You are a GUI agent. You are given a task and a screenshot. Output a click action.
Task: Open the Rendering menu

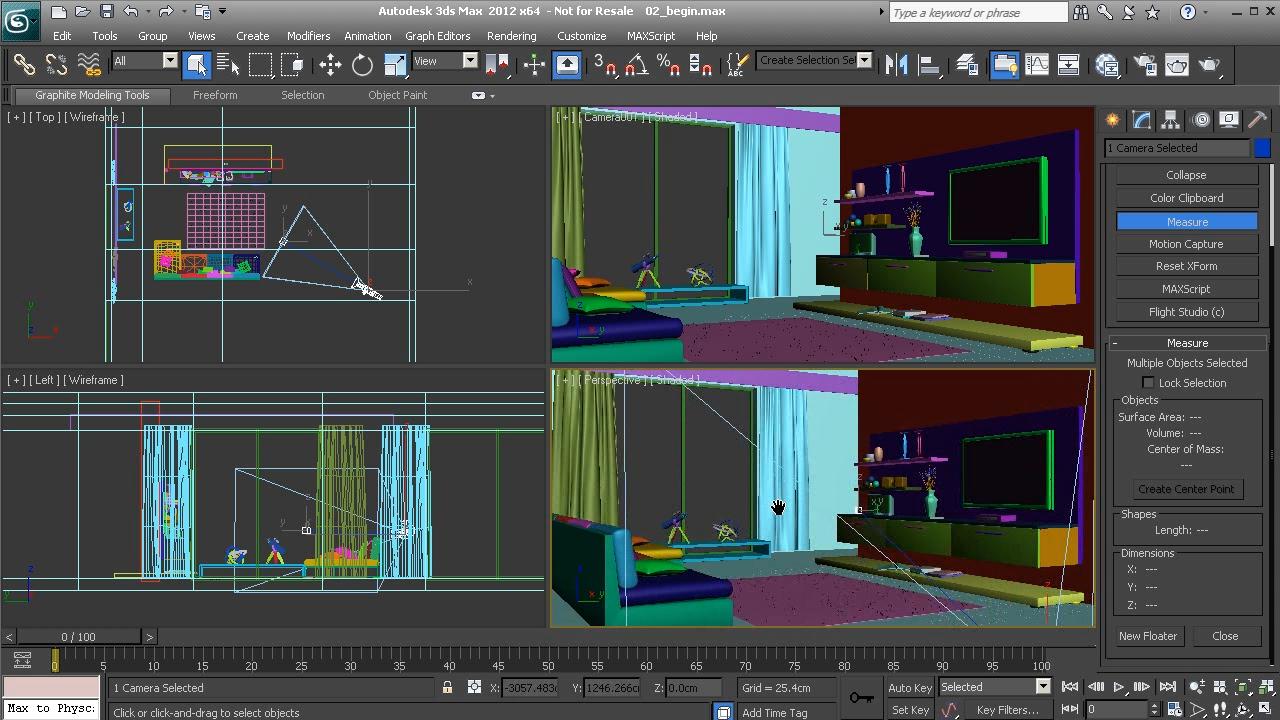pyautogui.click(x=511, y=36)
